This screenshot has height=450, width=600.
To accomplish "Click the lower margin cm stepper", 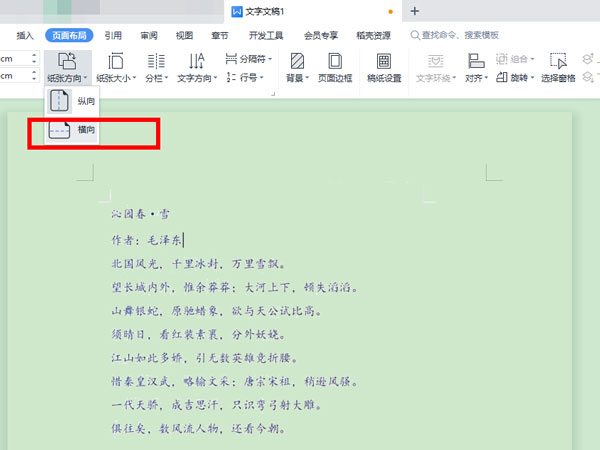I will pyautogui.click(x=34, y=75).
